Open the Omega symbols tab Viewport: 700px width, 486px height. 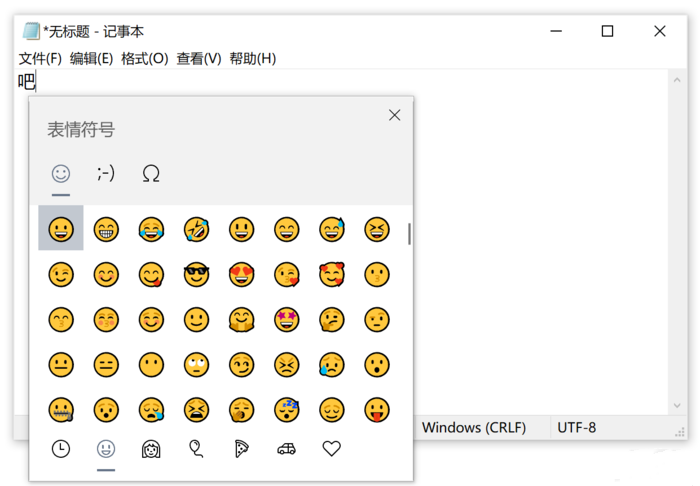151,173
